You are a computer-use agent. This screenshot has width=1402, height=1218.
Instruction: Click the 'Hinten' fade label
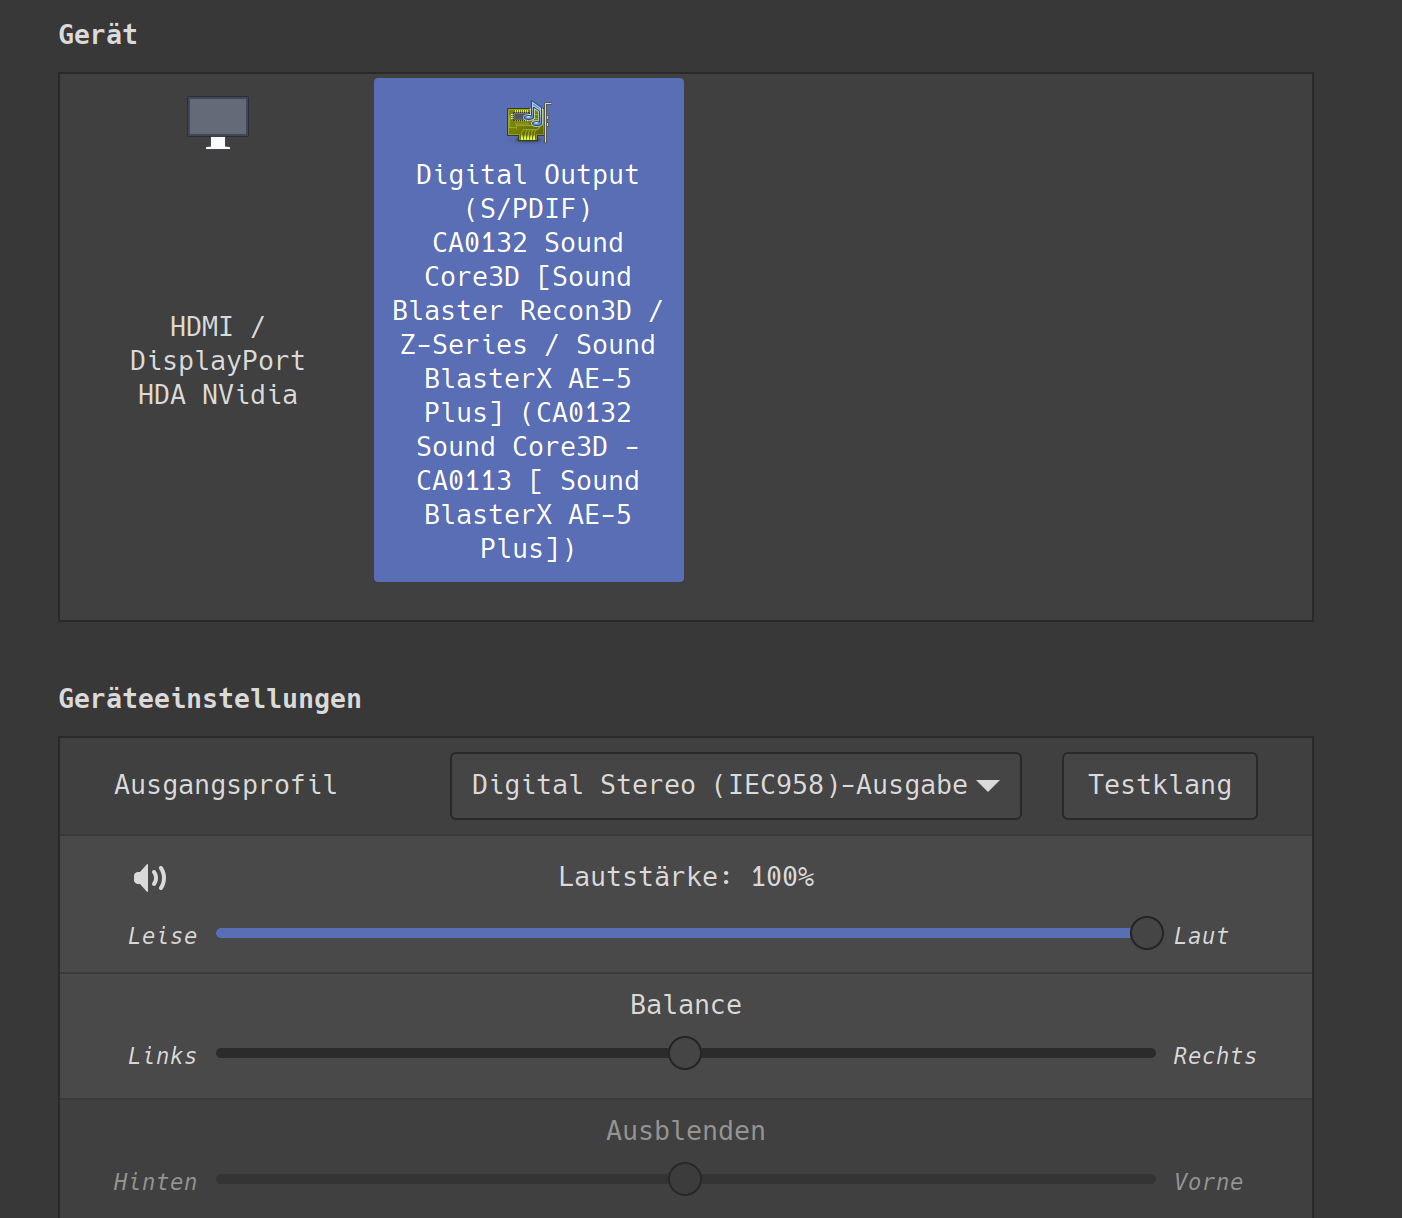[x=155, y=1182]
